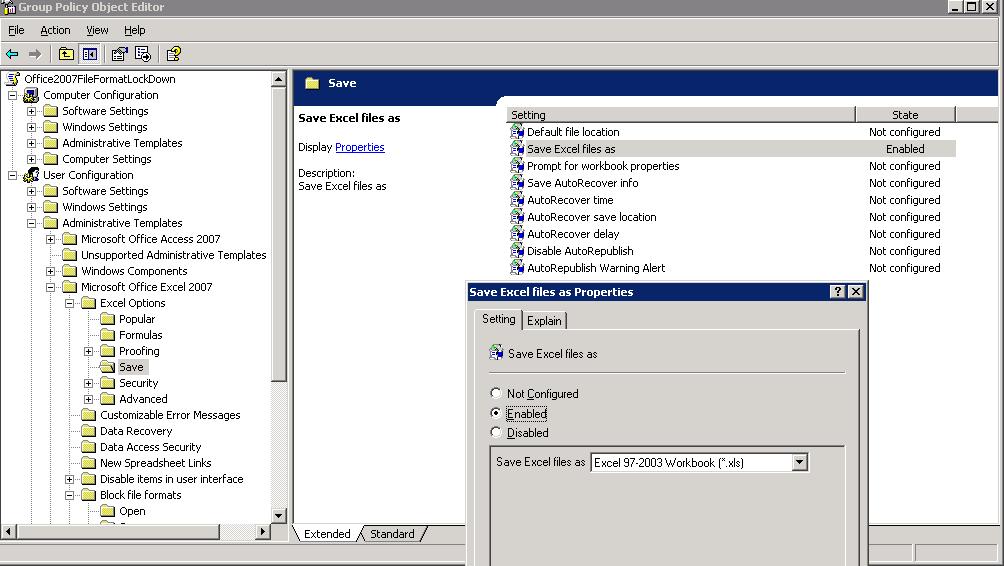
Task: Switch to the Setting tab in dialog
Action: [x=498, y=319]
